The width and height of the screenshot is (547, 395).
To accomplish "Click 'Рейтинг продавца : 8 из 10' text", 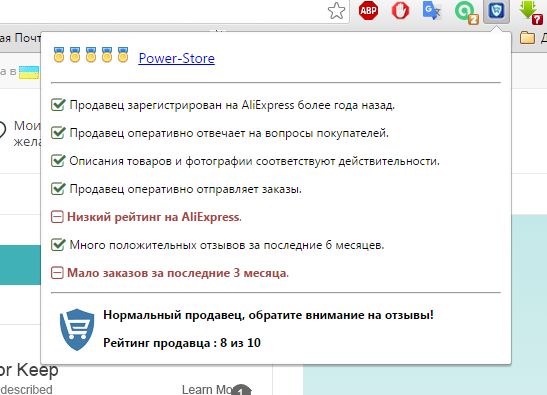I will pyautogui.click(x=182, y=343).
